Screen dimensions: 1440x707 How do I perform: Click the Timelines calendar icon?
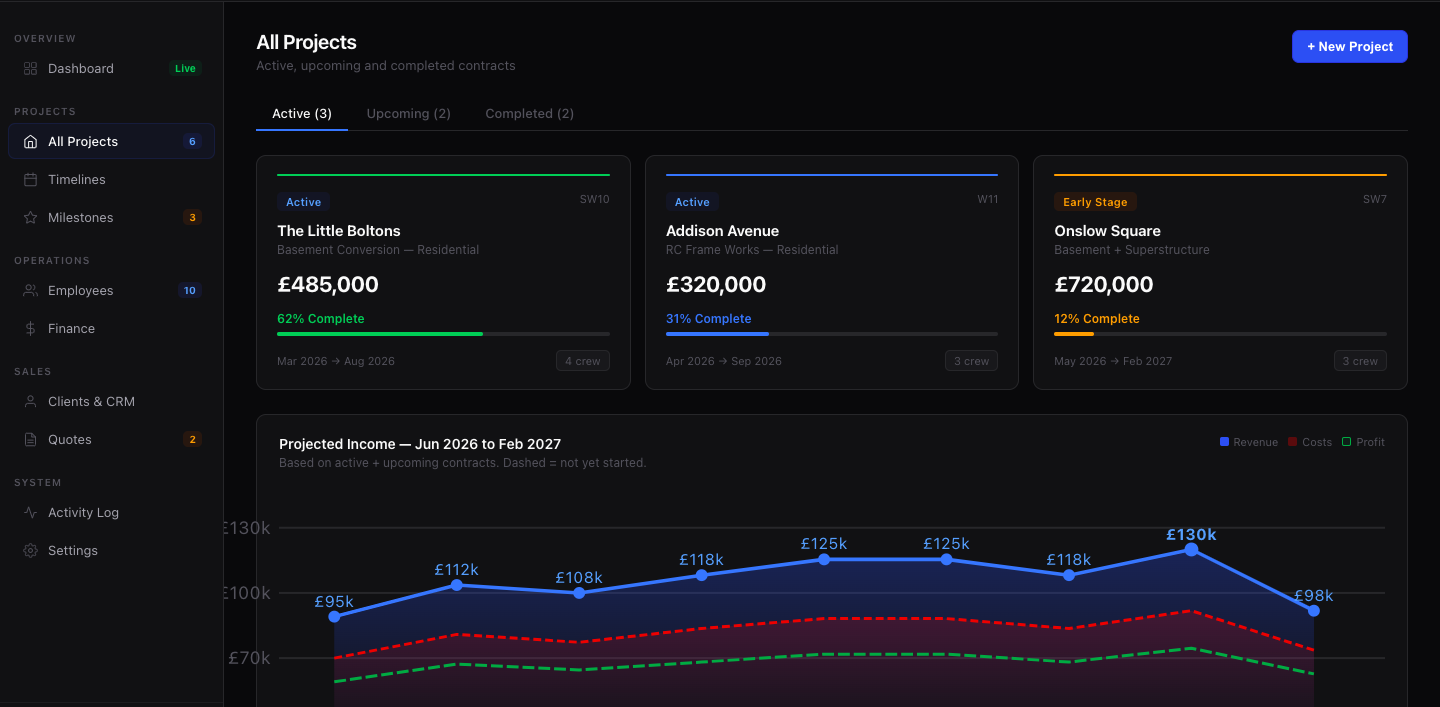click(x=30, y=180)
